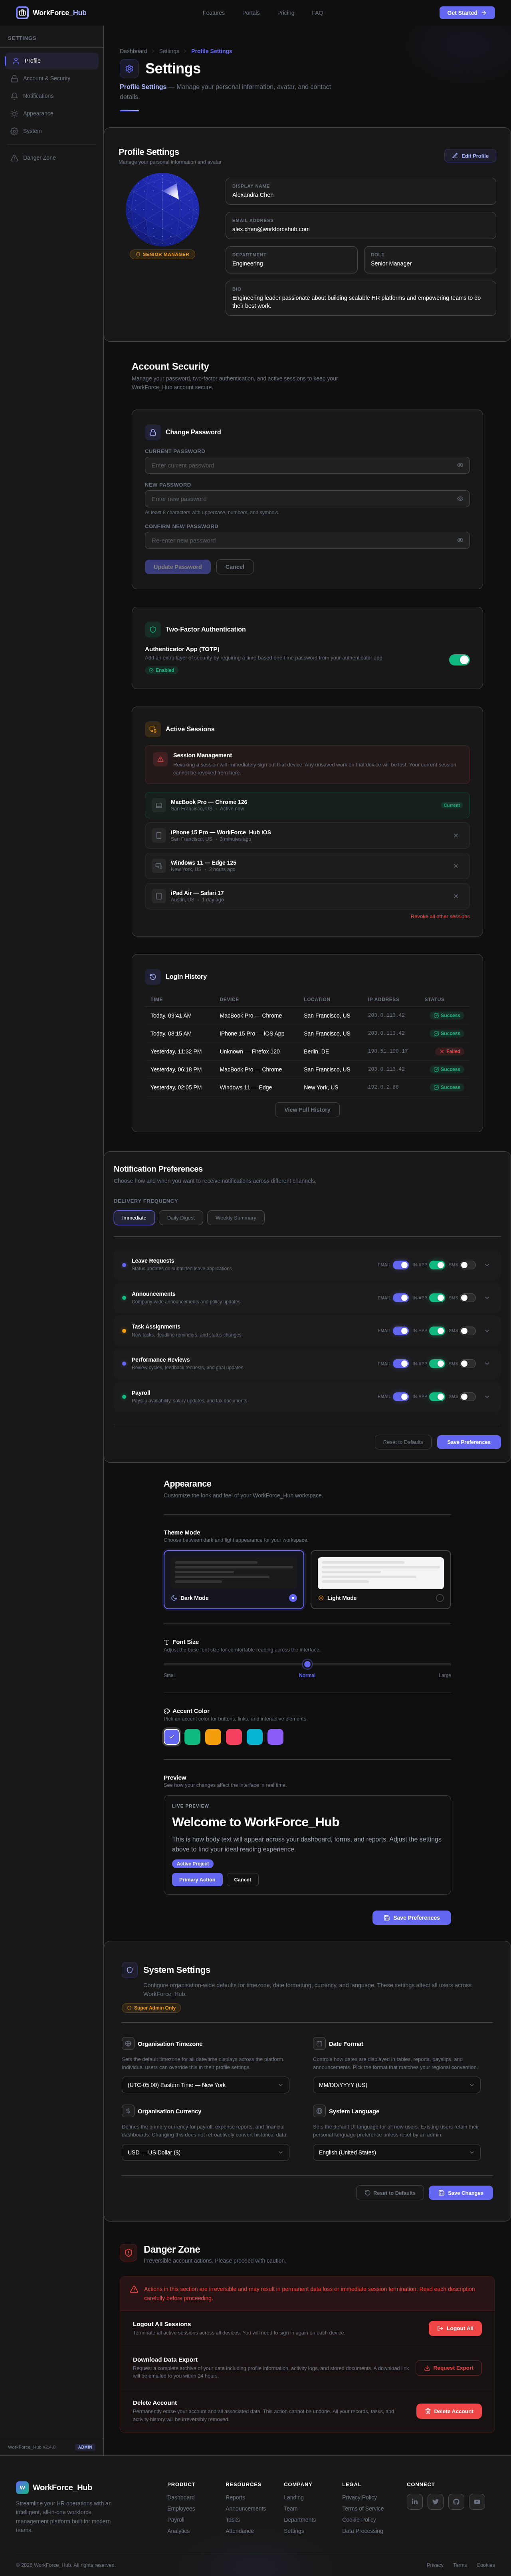Click the shield icon beside Two-Factor Authentication
The image size is (511, 2576).
(x=153, y=629)
